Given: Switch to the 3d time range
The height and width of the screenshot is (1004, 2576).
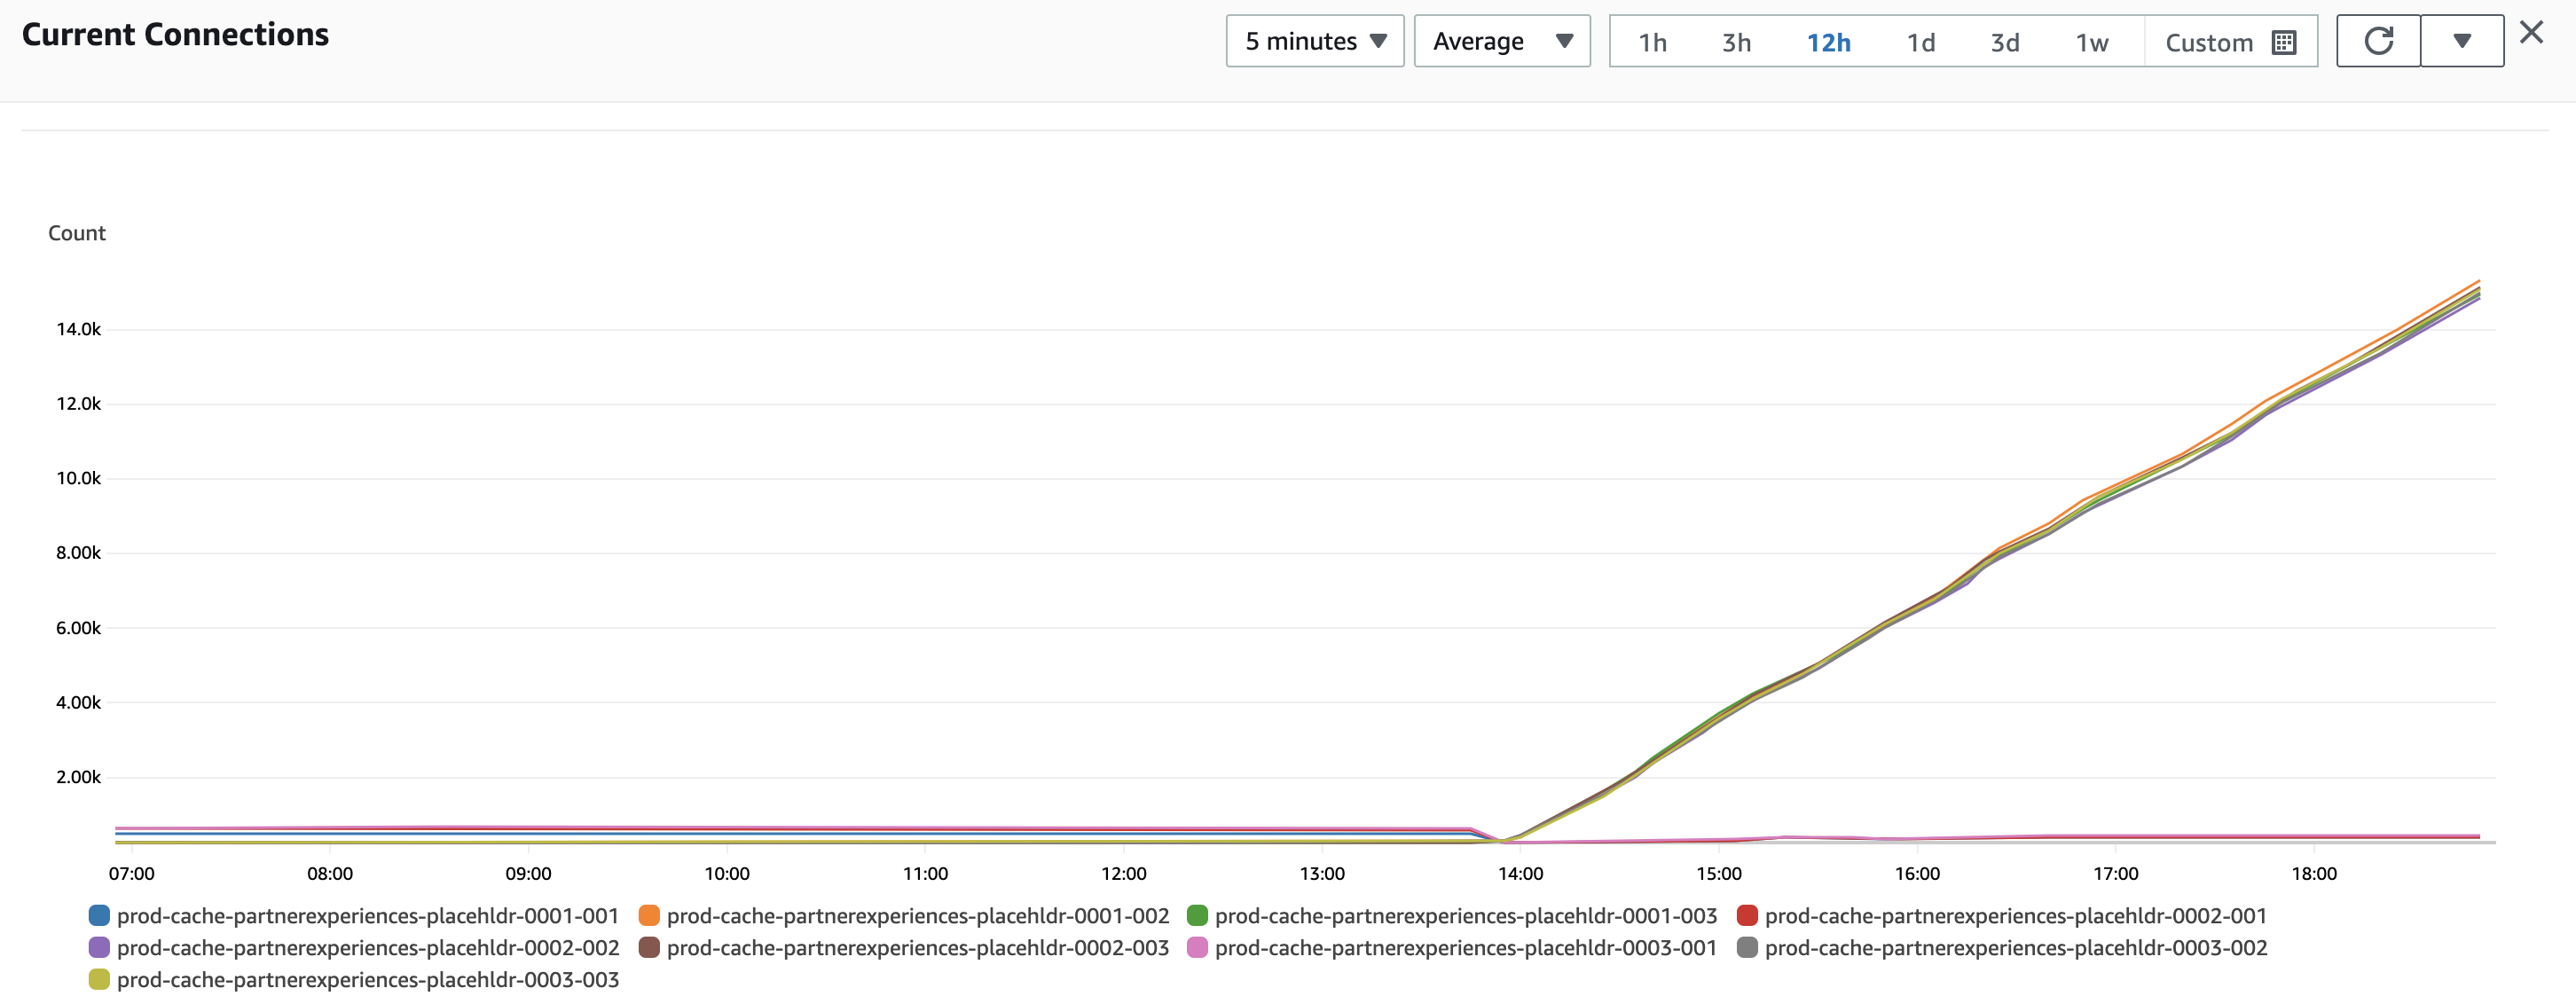Looking at the screenshot, I should pos(2004,43).
